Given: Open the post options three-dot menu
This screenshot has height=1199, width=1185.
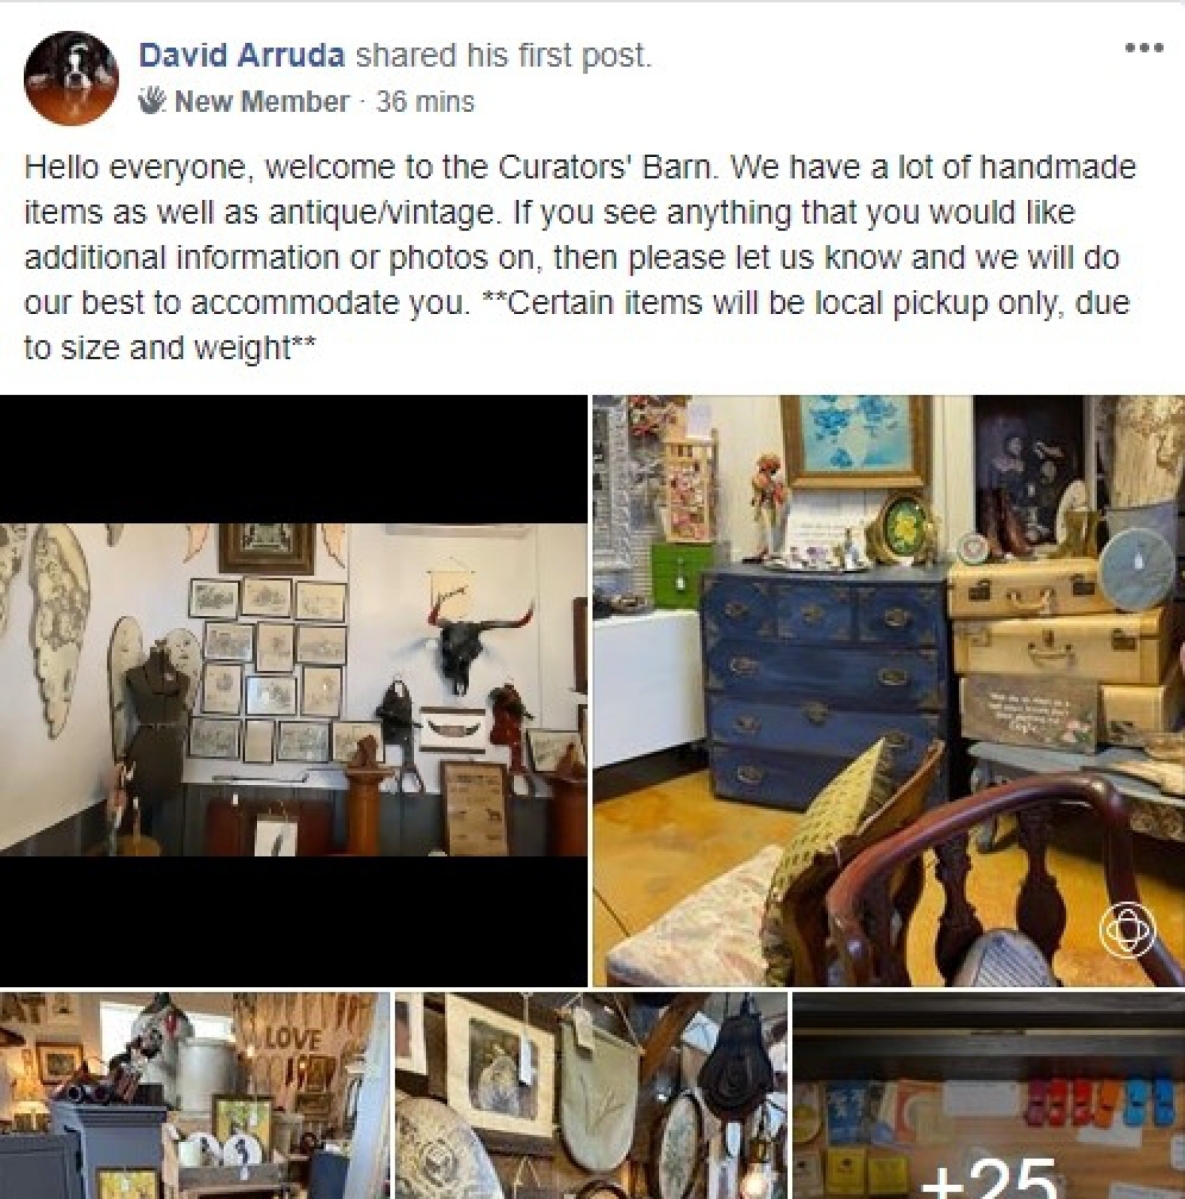Looking at the screenshot, I should (x=1144, y=48).
